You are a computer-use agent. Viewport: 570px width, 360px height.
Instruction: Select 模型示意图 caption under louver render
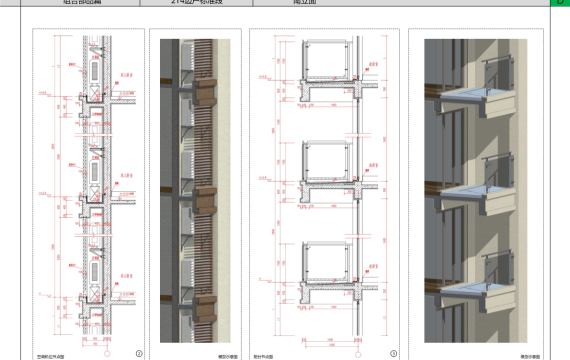pyautogui.click(x=228, y=357)
